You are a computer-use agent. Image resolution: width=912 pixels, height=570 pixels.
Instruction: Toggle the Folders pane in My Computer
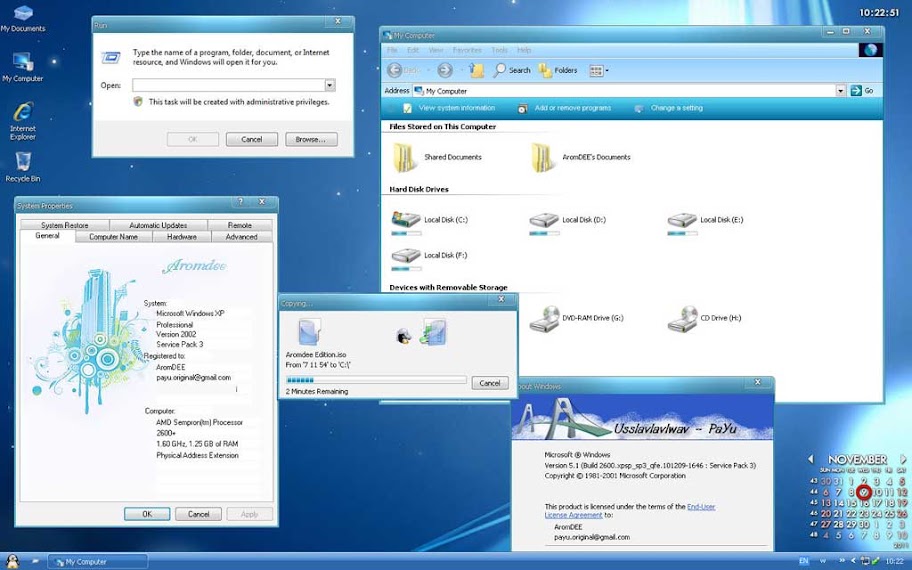coord(558,70)
